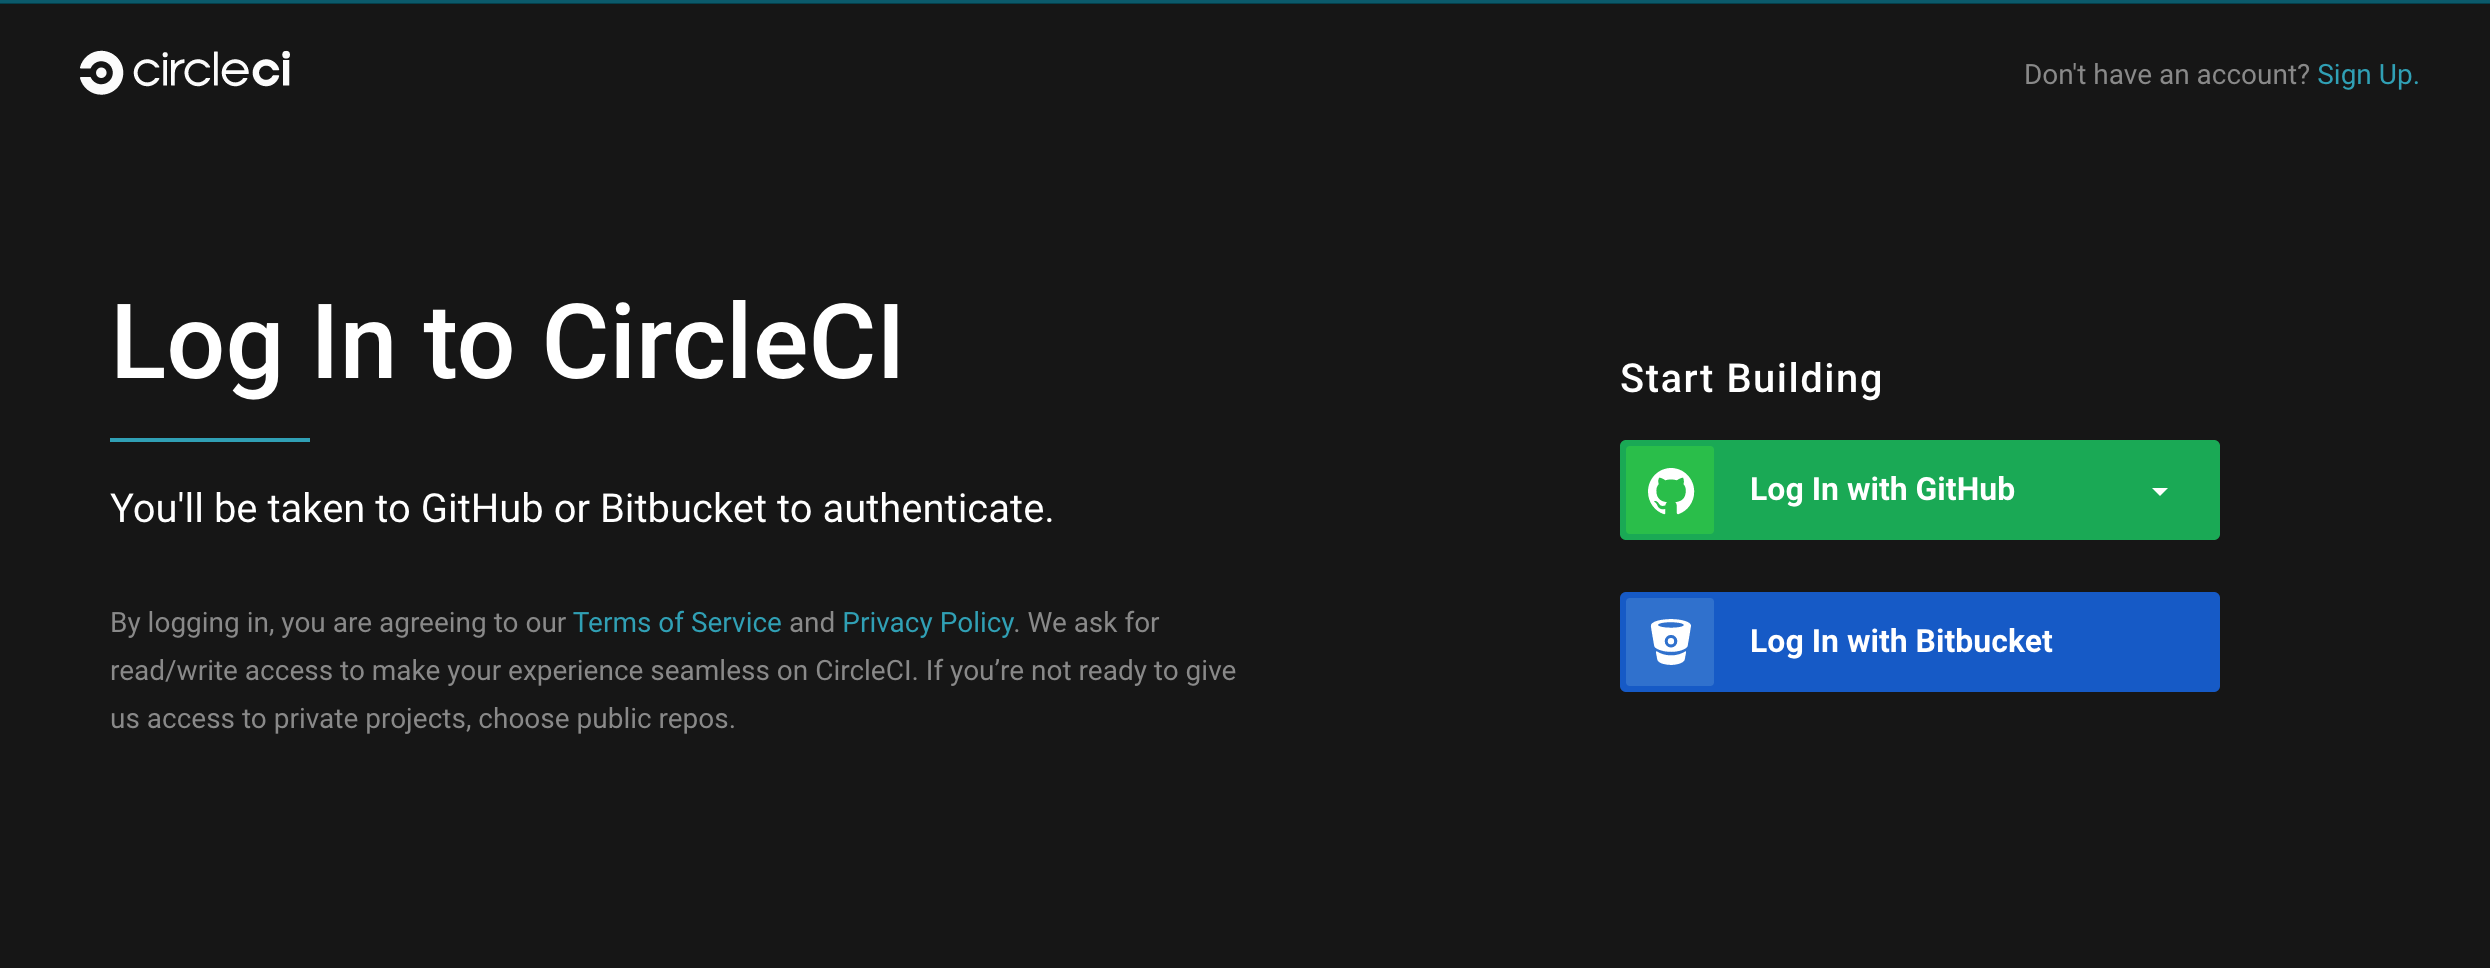Click the "Don't have an account?" text
This screenshot has height=968, width=2490.
(x=2166, y=75)
